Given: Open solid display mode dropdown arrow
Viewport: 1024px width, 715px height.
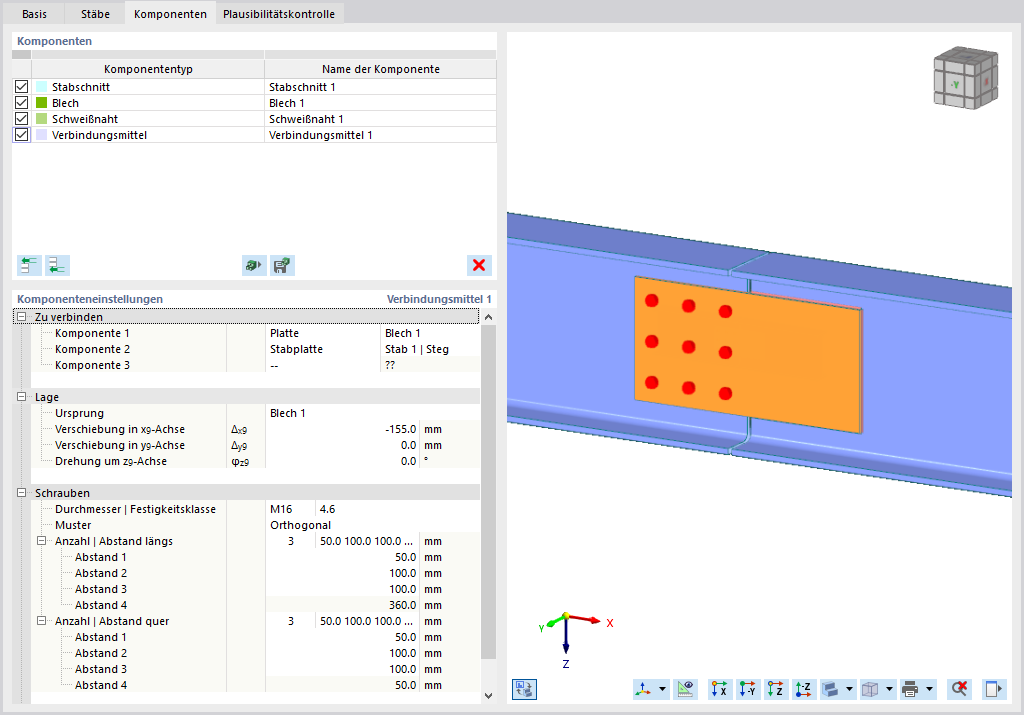Looking at the screenshot, I should [x=850, y=689].
